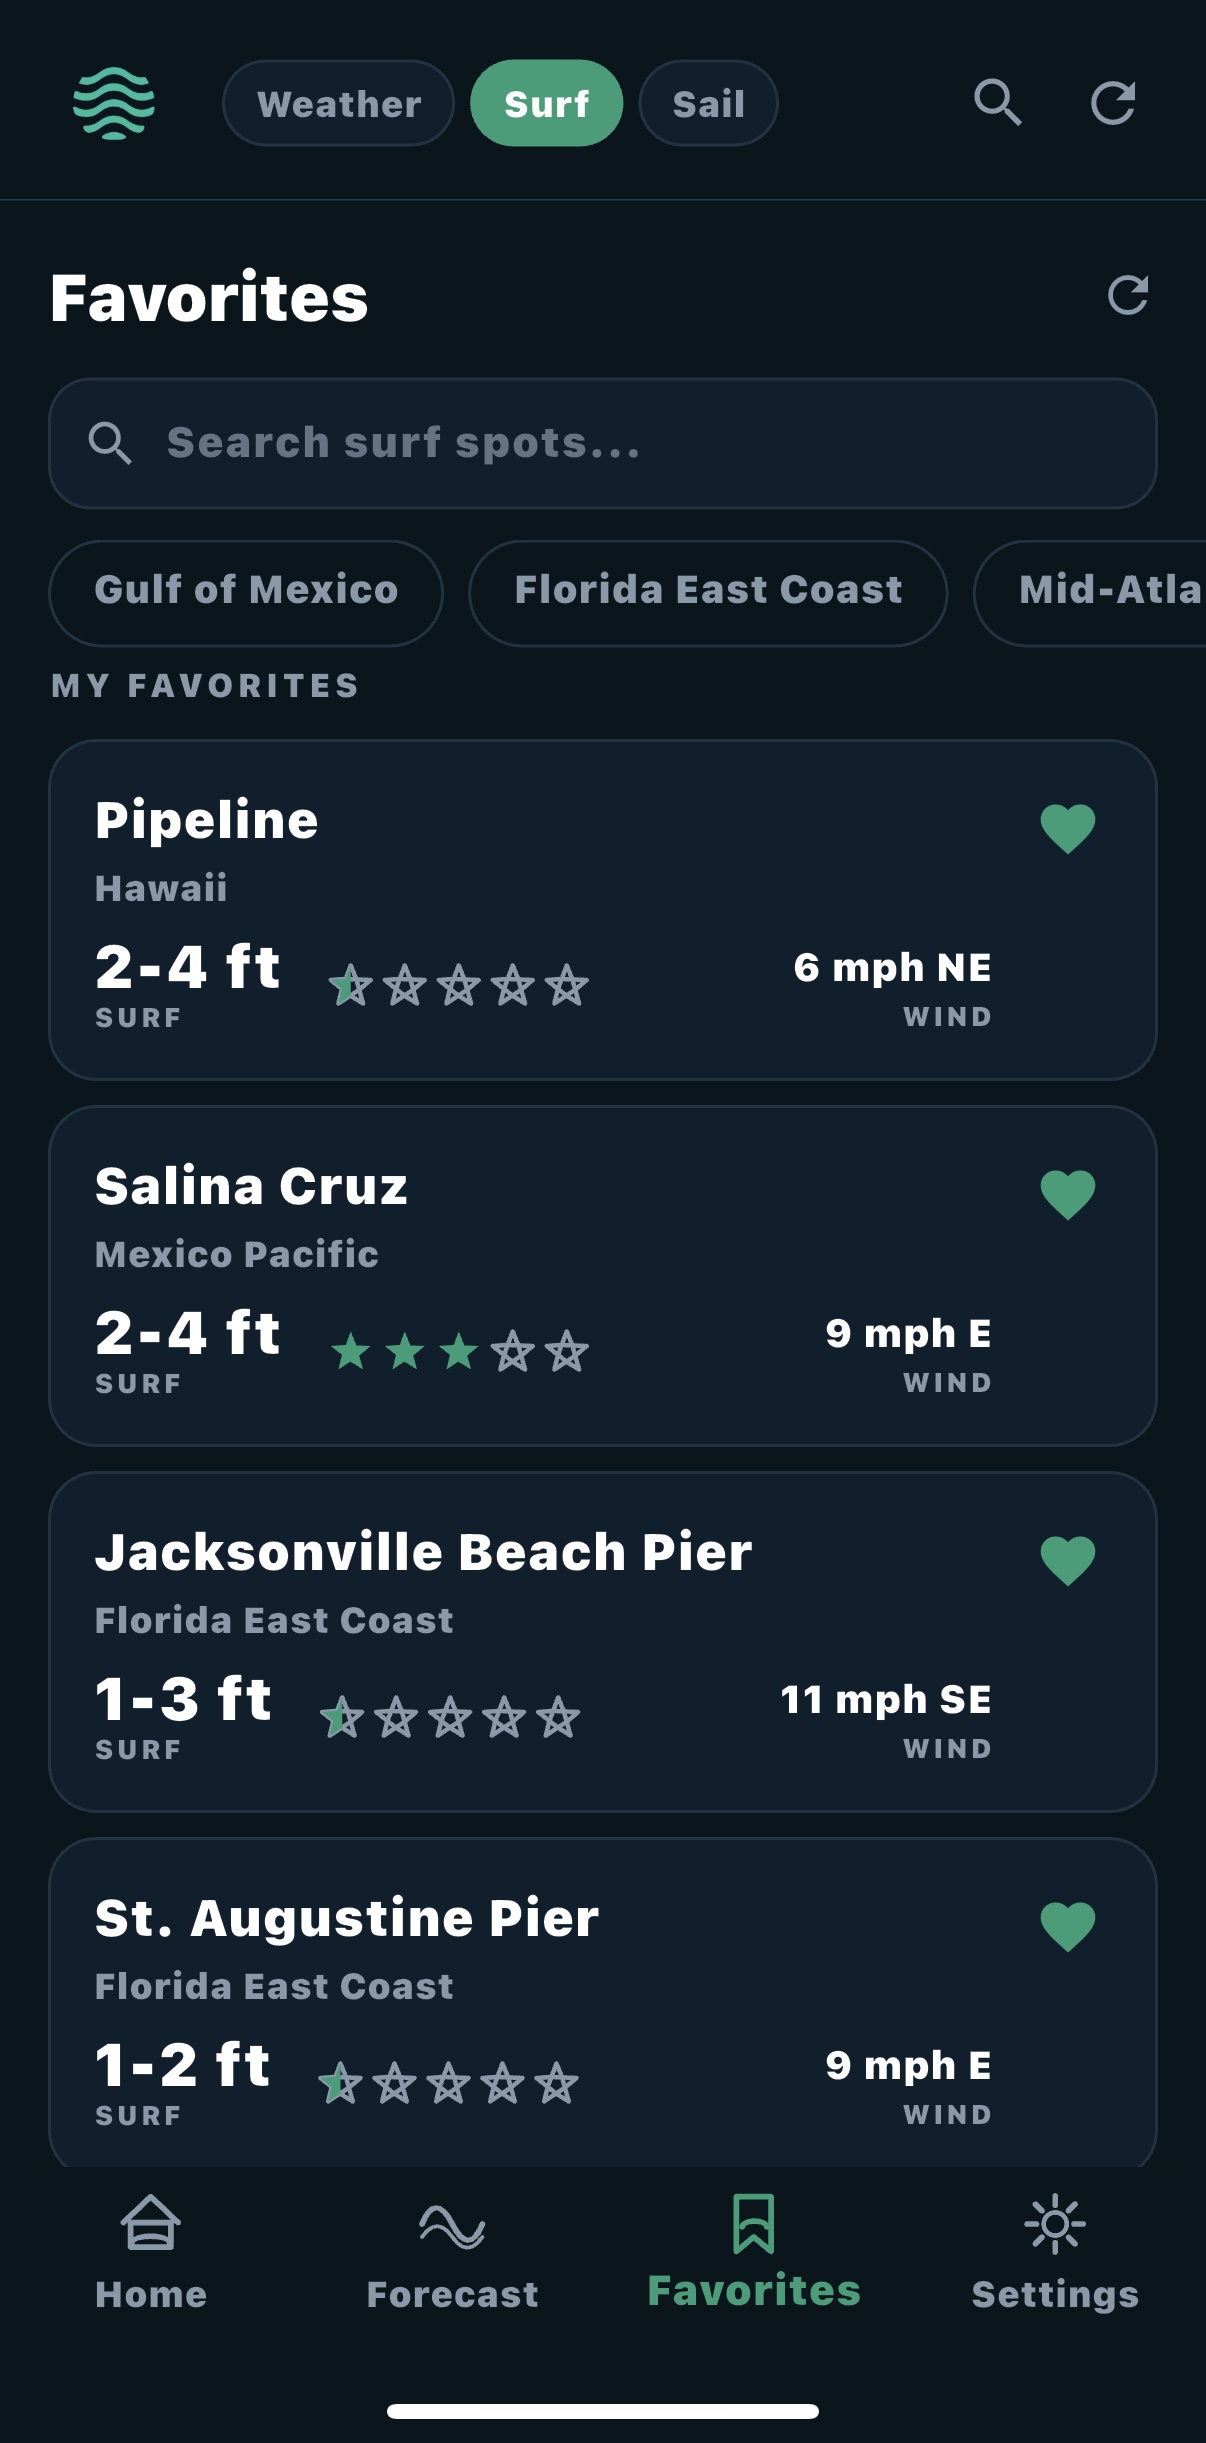Tap the wave logo icon
The width and height of the screenshot is (1206, 2443).
[x=114, y=103]
